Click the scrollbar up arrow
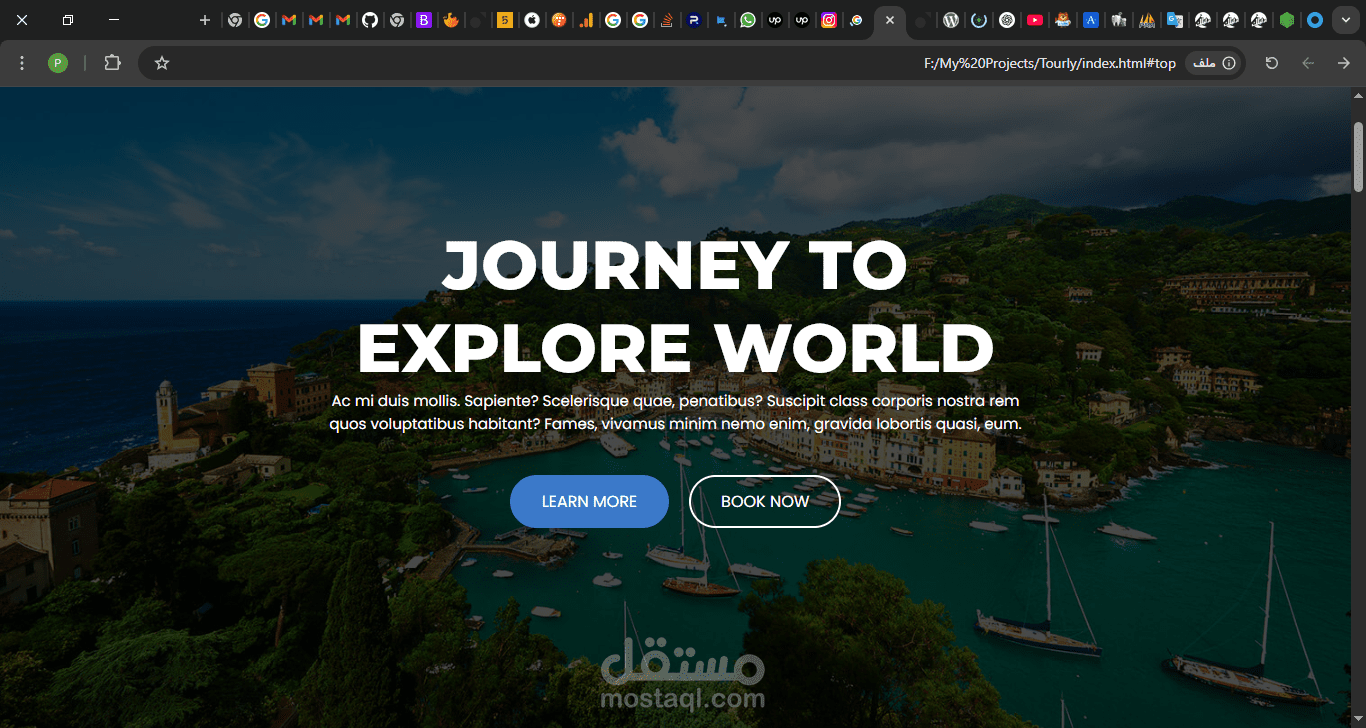The image size is (1366, 728). coord(1358,96)
